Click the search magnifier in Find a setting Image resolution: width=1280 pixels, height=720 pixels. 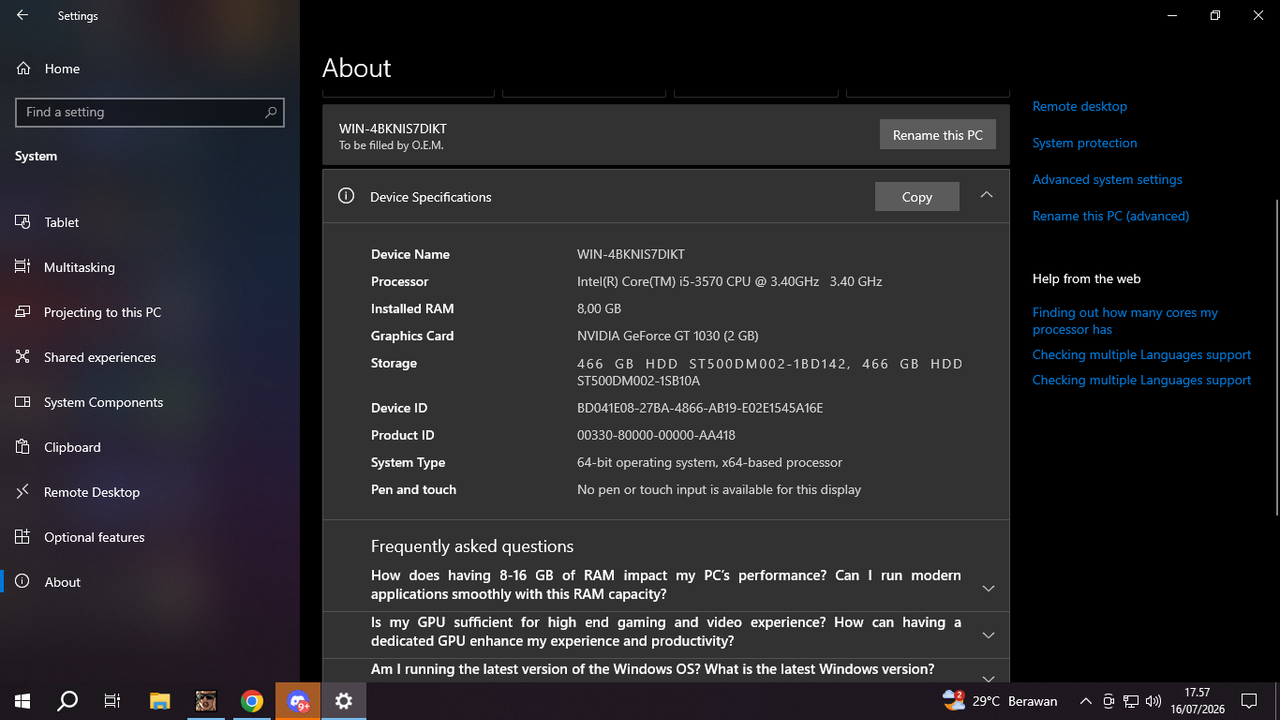click(270, 112)
